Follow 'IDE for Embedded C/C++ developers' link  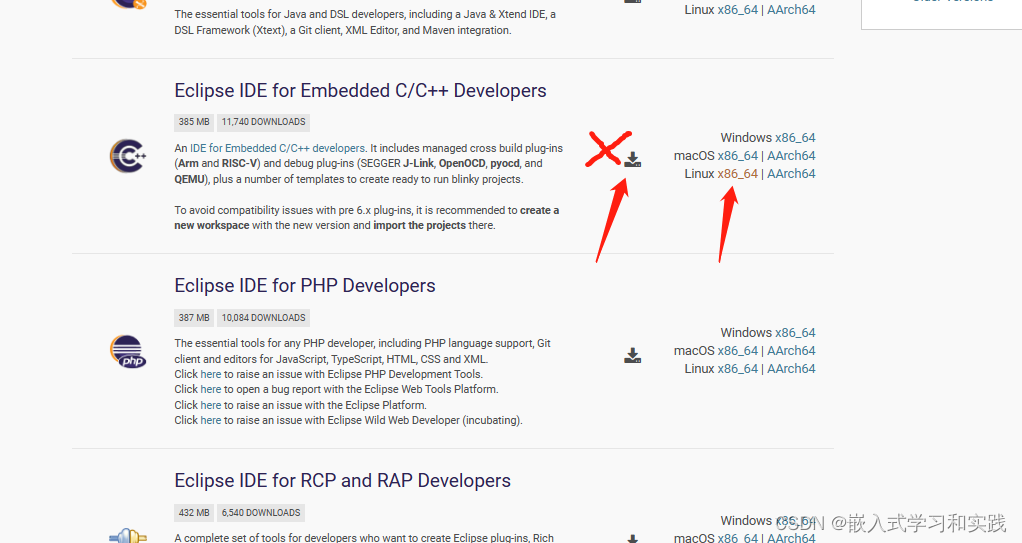[277, 149]
